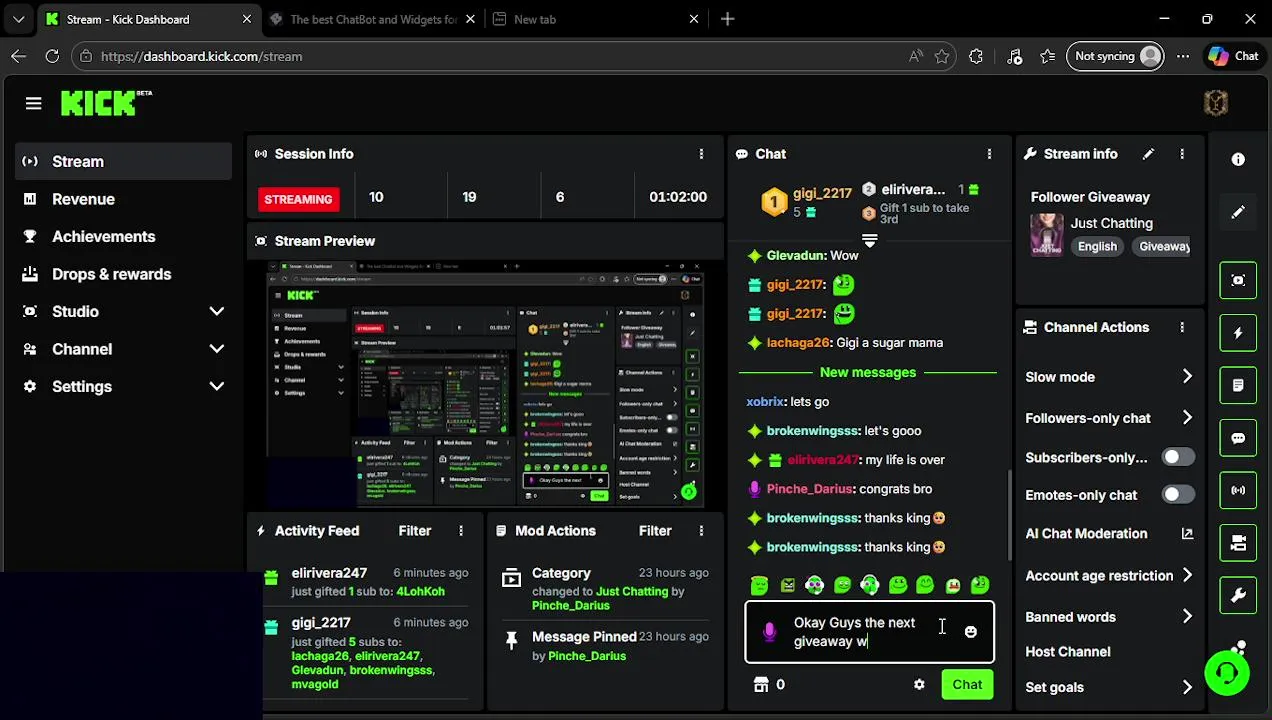Screen dimensions: 1272x720
Task: Click gifted user 4LohKoh in Activity Feed
Action: pyautogui.click(x=420, y=591)
